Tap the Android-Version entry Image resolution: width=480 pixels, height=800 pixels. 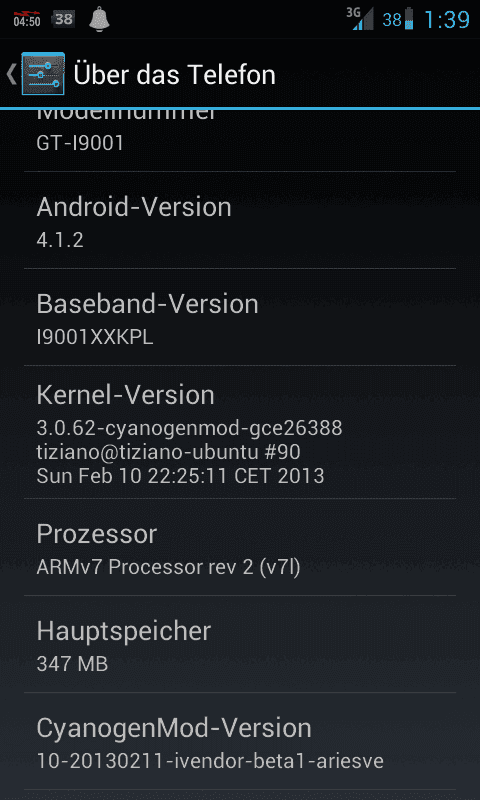[x=240, y=220]
